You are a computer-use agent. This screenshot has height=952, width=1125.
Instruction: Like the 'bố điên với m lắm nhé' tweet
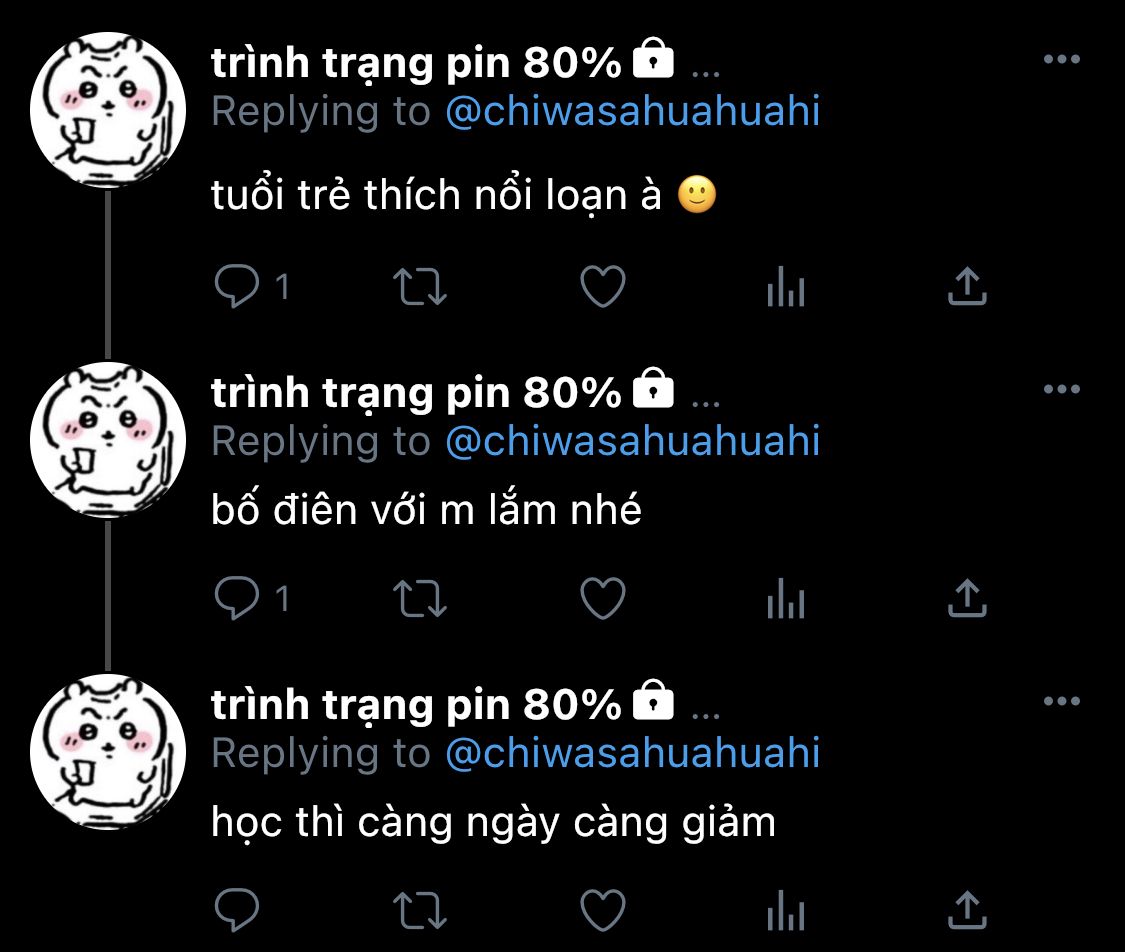(603, 598)
